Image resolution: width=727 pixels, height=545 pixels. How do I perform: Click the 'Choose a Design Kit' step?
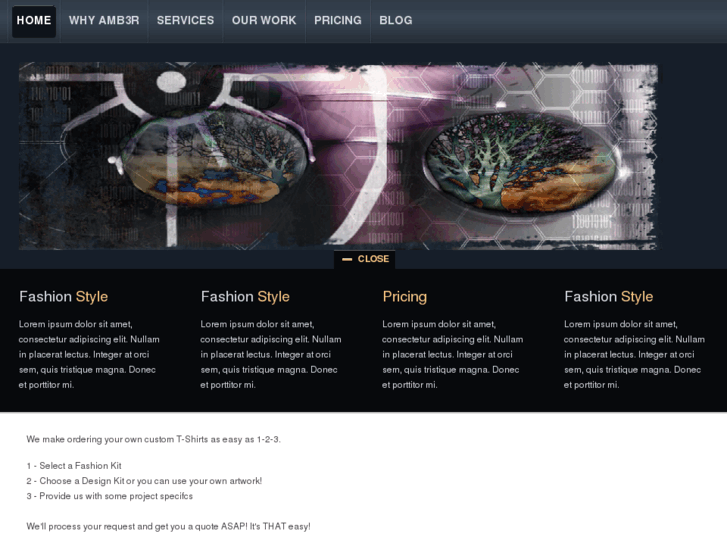[x=144, y=481]
